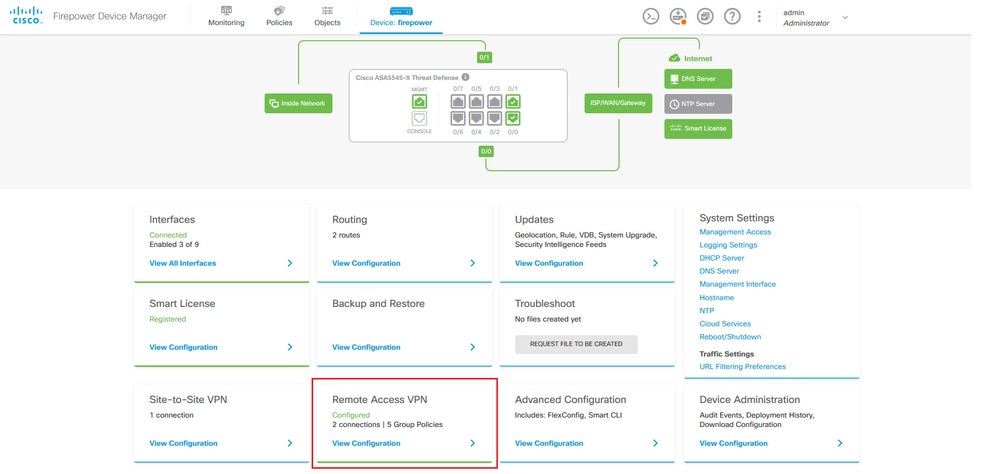
Task: Open Reboot/Shutdown link
Action: pyautogui.click(x=730, y=337)
